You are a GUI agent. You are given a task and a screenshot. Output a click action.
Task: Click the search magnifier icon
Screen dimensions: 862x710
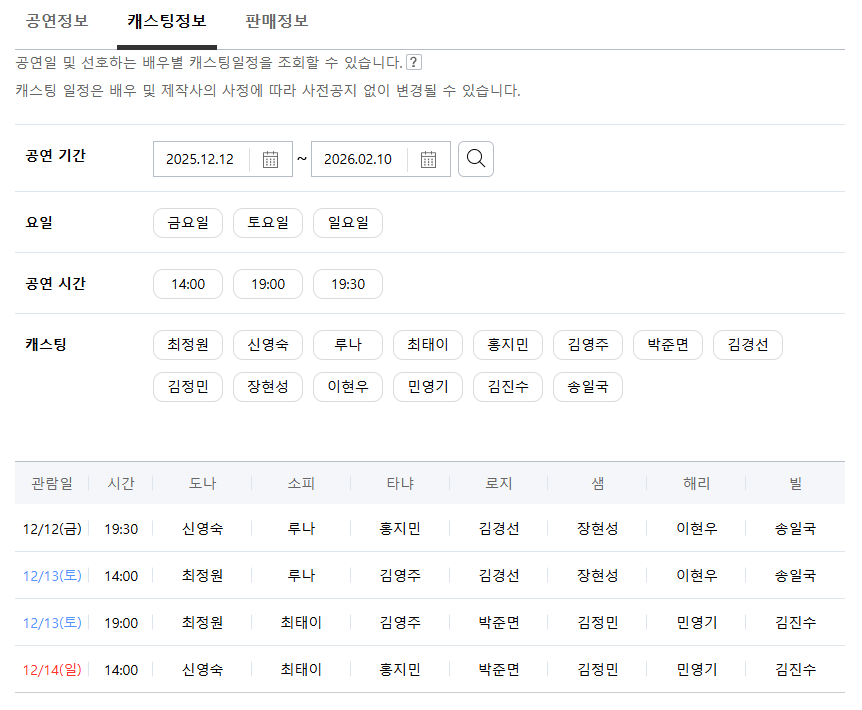pyautogui.click(x=476, y=158)
